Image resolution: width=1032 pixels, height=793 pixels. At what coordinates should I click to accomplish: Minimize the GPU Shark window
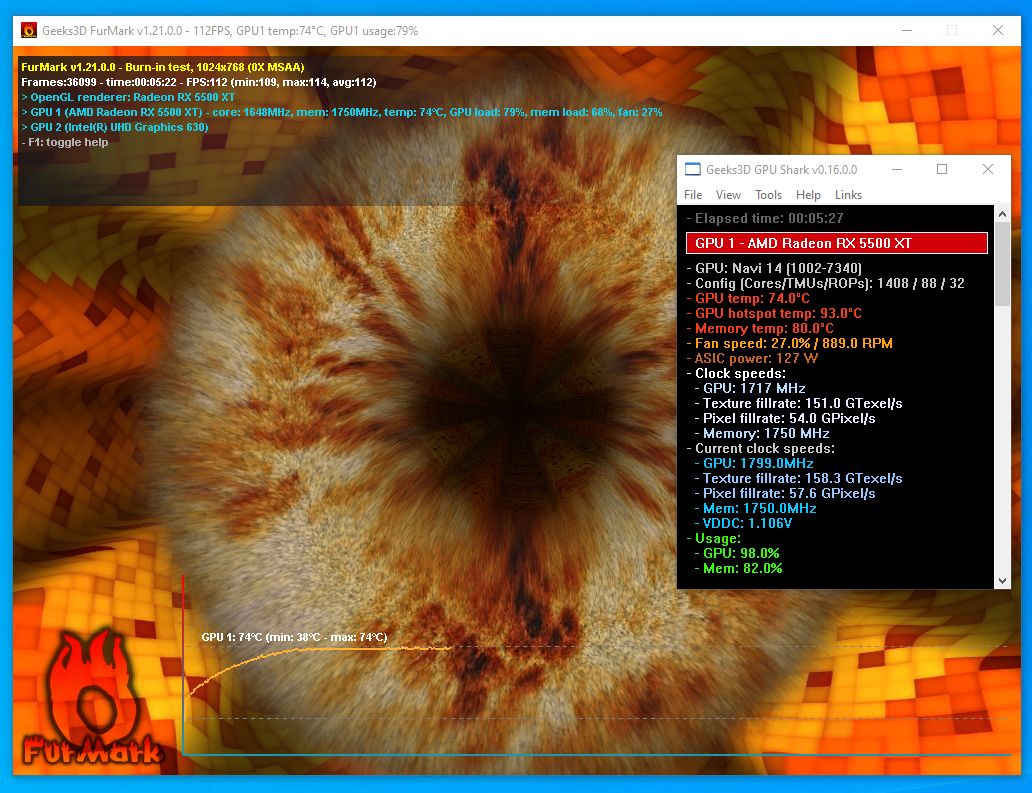point(896,169)
